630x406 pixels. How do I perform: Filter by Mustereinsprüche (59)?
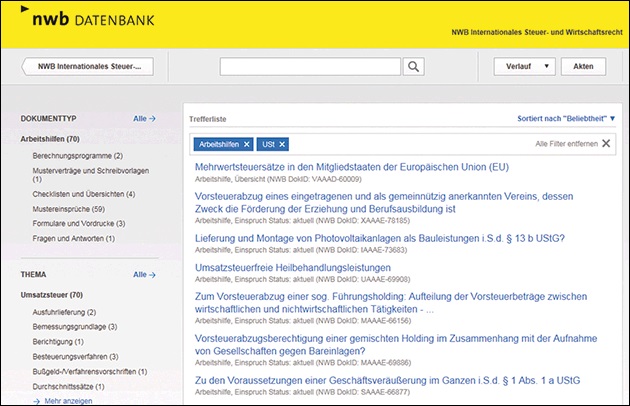pyautogui.click(x=75, y=208)
